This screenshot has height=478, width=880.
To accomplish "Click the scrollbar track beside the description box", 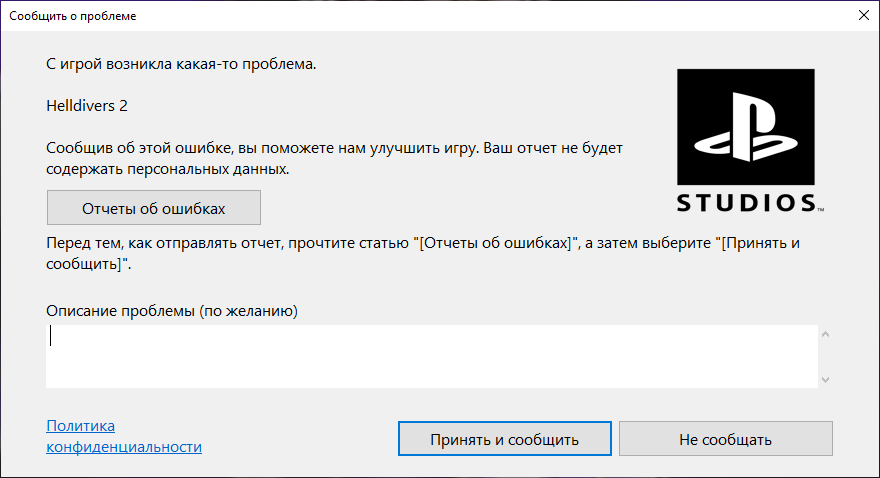I will coord(825,357).
